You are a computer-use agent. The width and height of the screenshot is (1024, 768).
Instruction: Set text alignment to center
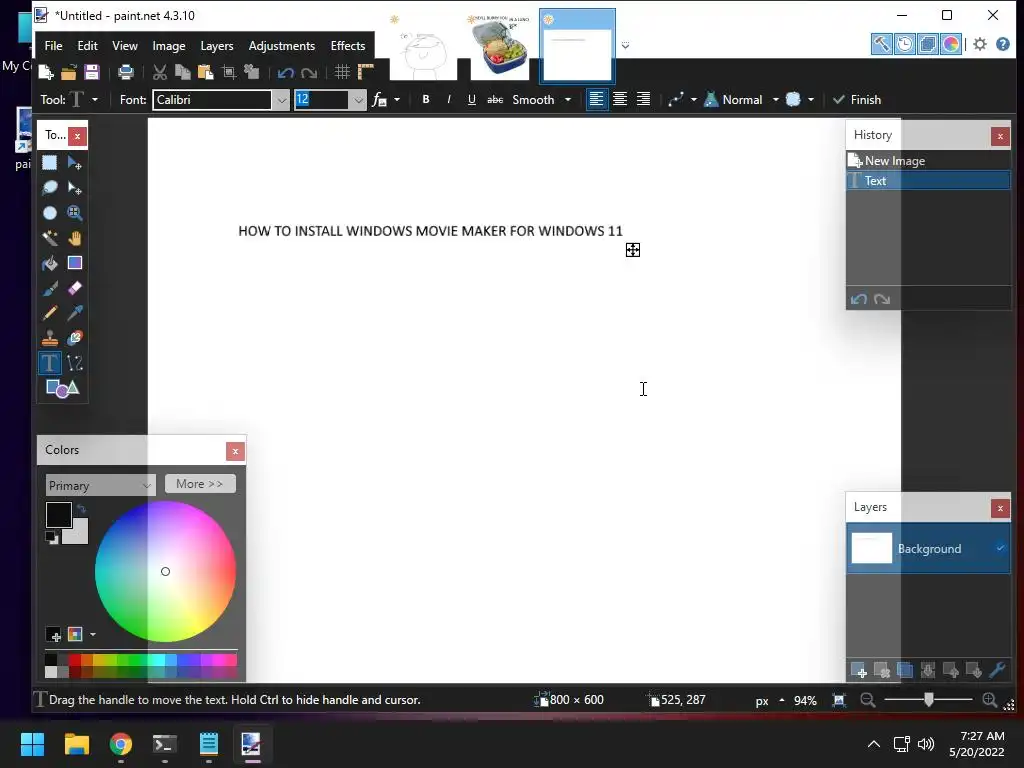pos(620,99)
